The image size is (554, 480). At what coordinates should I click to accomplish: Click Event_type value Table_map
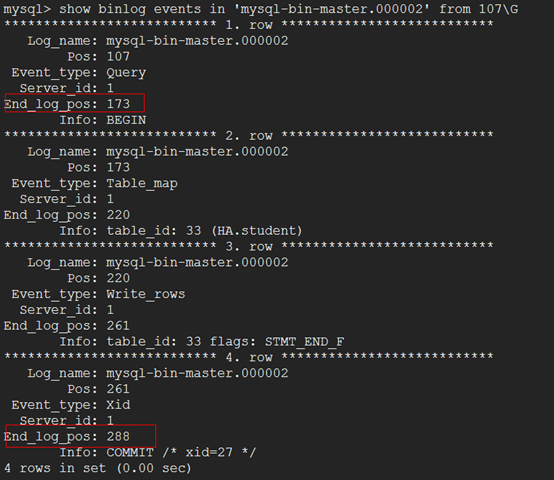click(142, 184)
